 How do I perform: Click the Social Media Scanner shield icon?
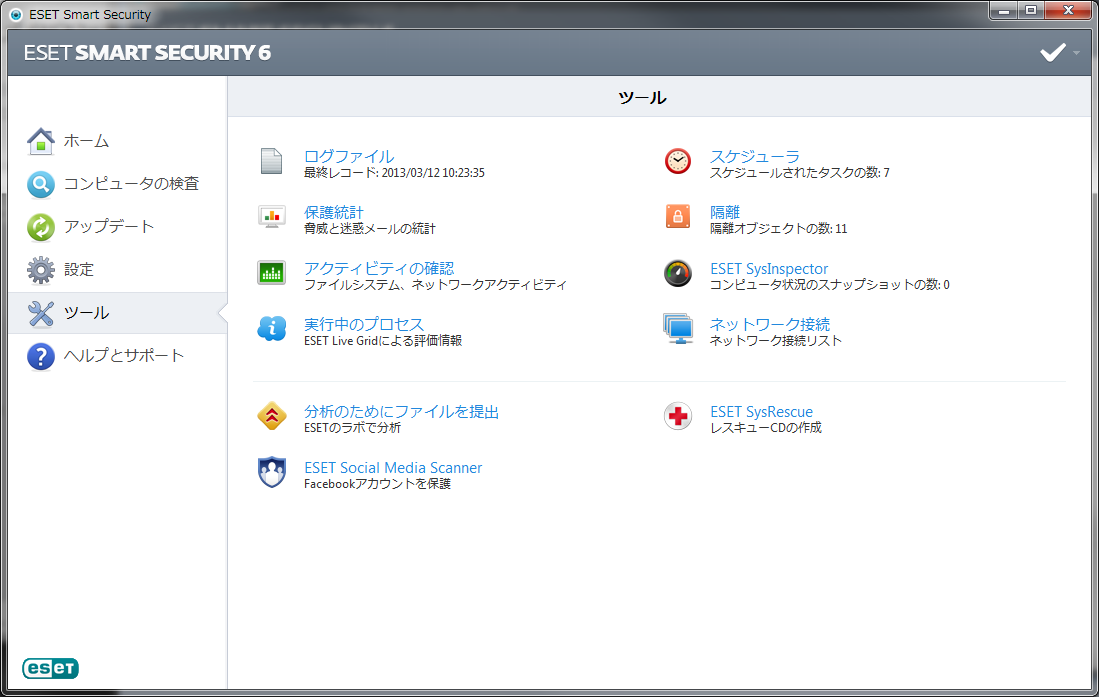[271, 472]
